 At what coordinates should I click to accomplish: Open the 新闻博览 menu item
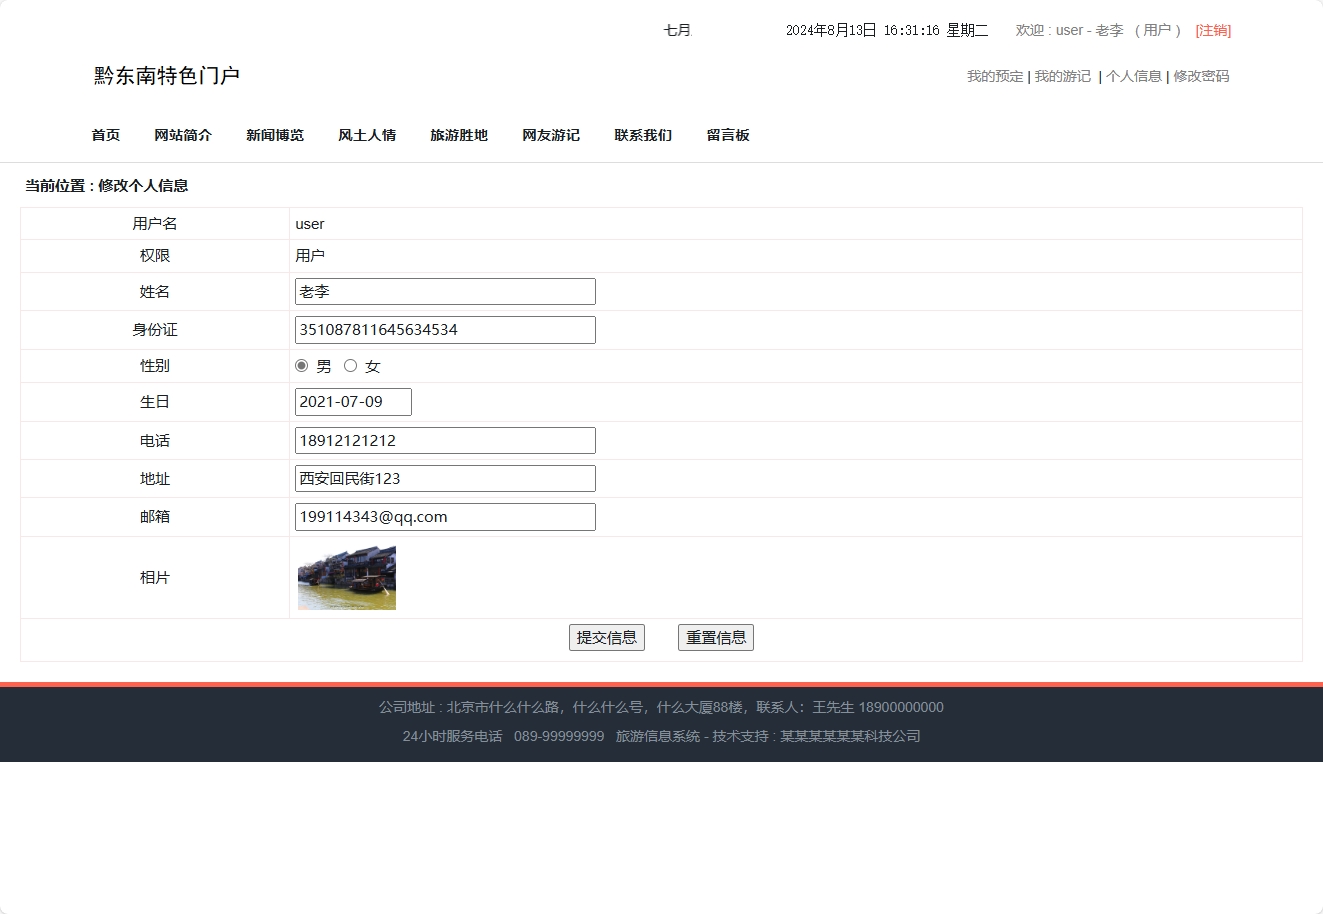tap(275, 135)
